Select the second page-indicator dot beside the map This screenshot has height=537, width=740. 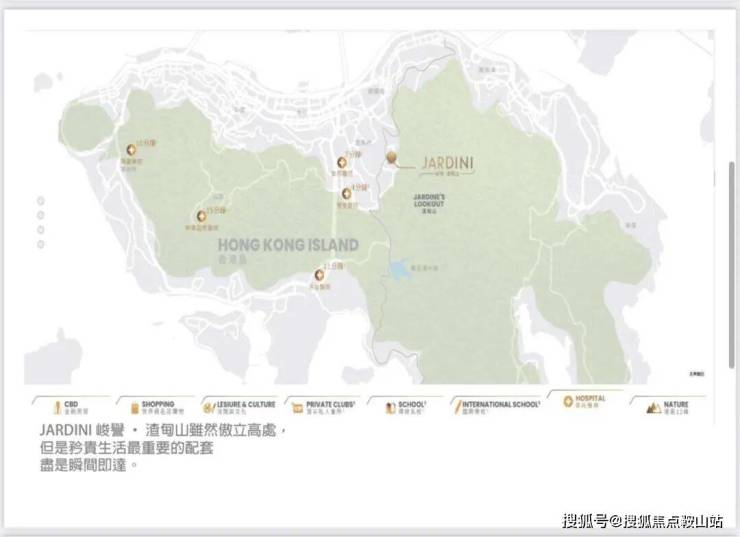(41, 215)
